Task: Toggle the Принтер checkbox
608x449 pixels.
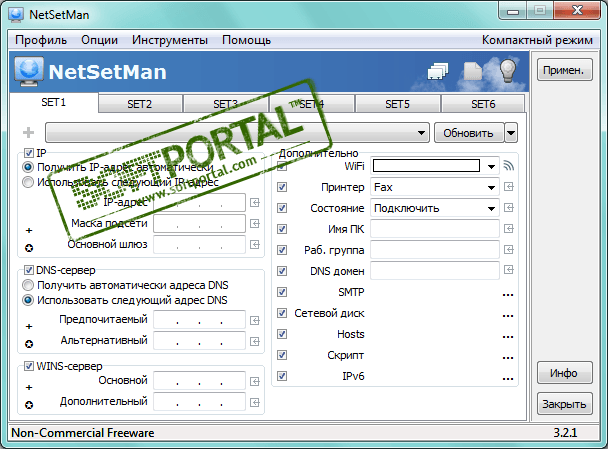Action: (x=282, y=187)
